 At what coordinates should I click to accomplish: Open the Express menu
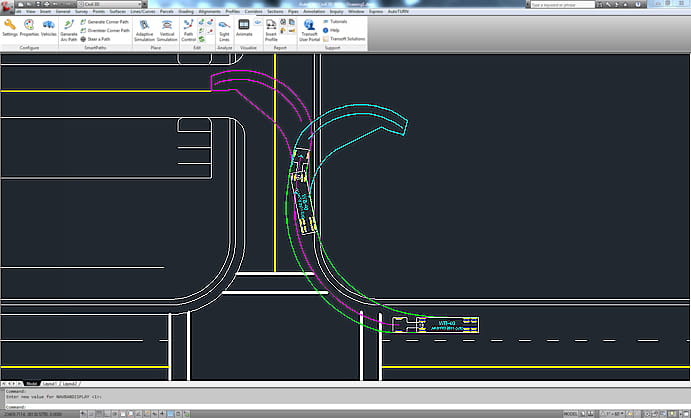376,11
